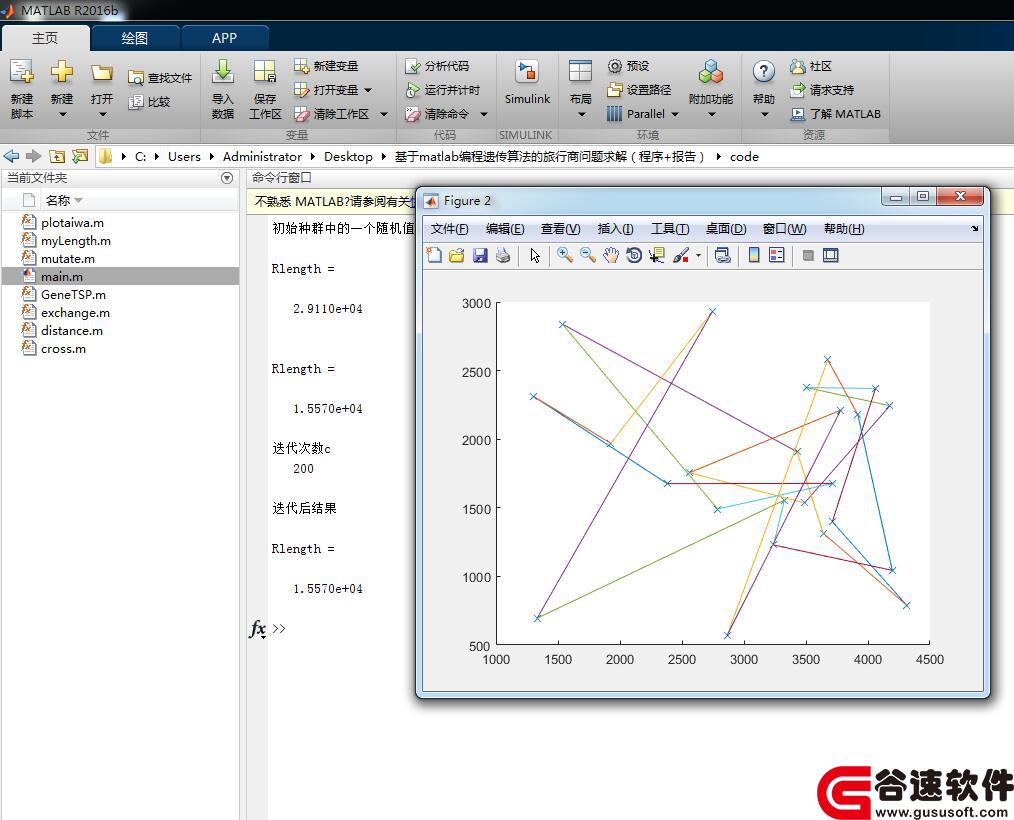Screen dimensions: 1014x820
Task: Click the Compare (比较) file tool
Action: point(149,102)
